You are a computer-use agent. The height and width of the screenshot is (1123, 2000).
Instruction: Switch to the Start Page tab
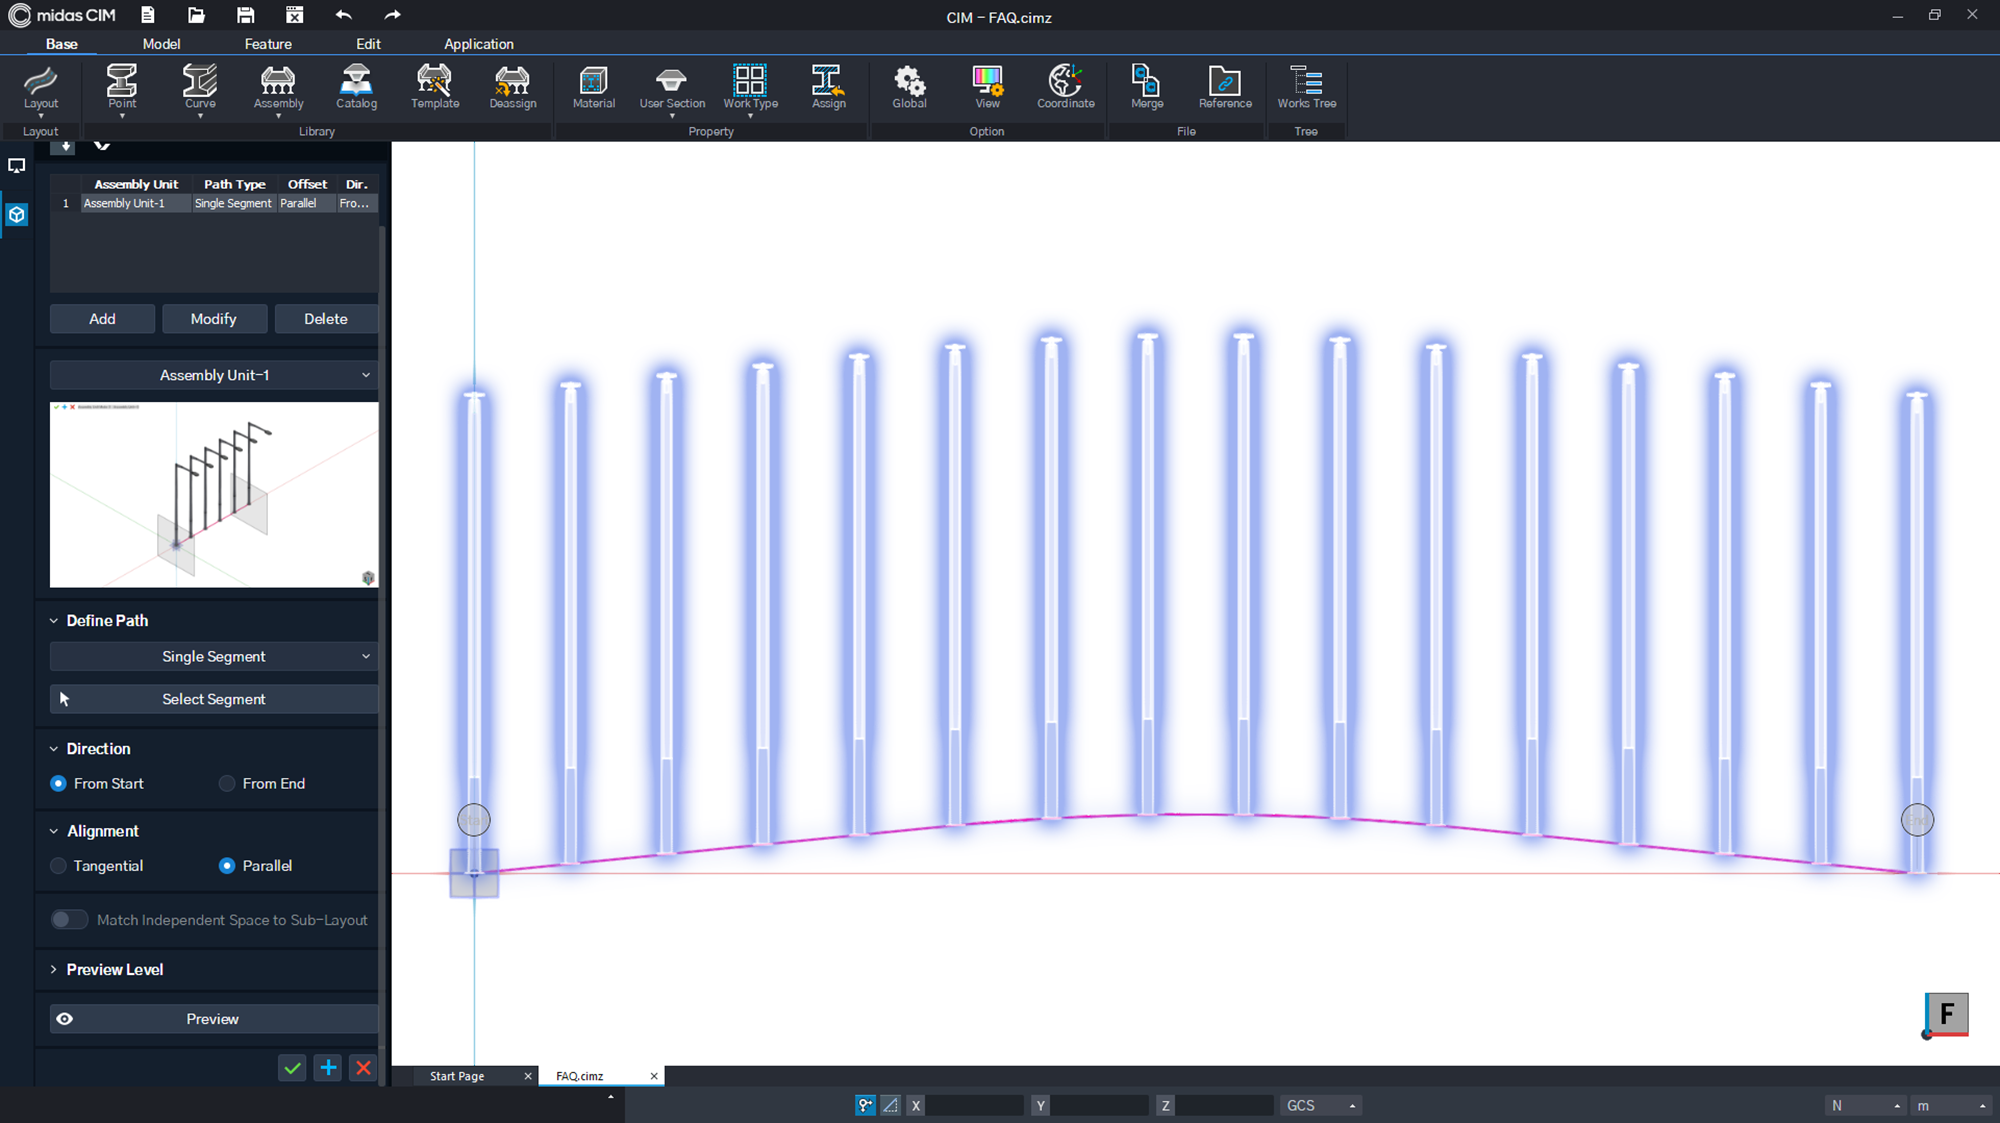pyautogui.click(x=457, y=1076)
